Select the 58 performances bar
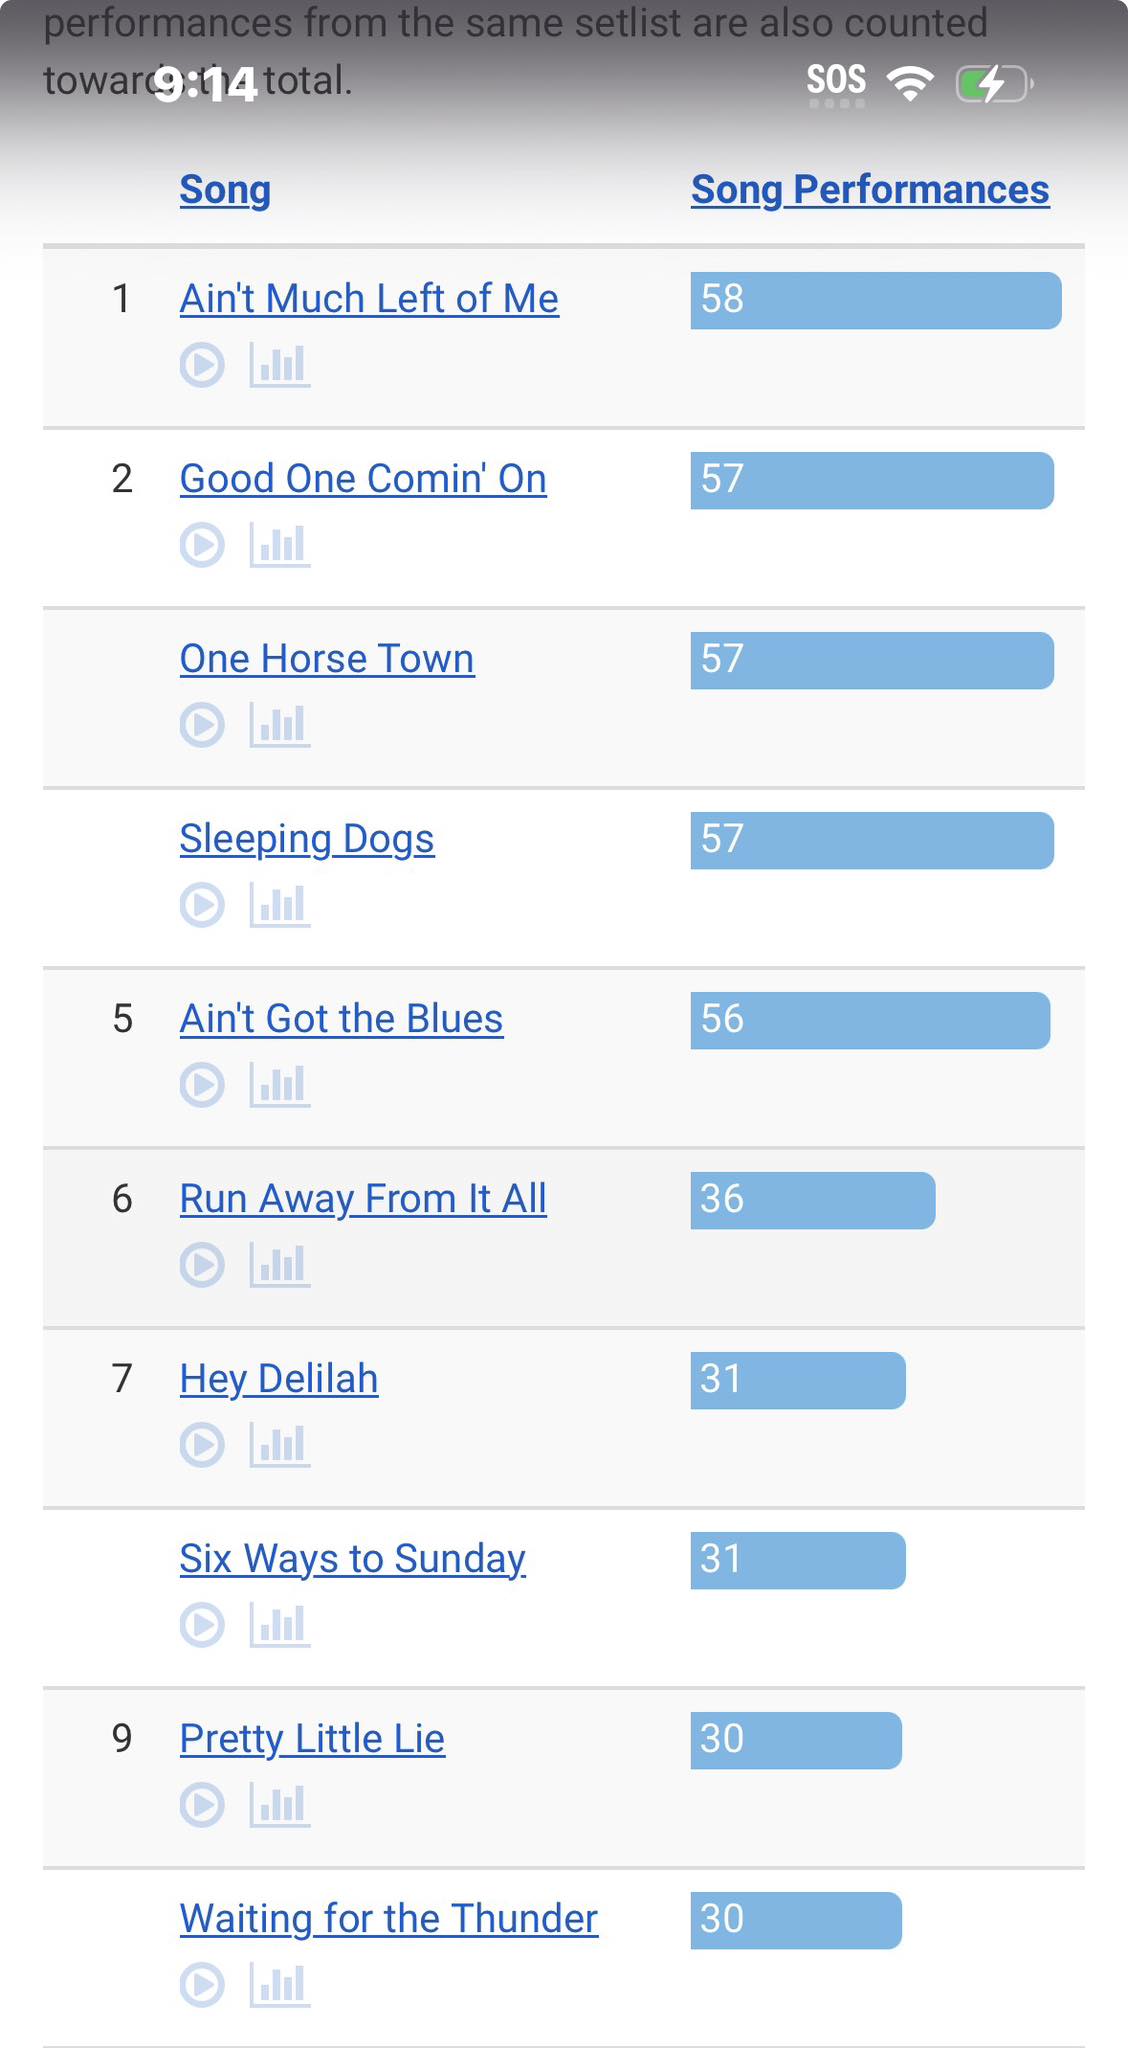This screenshot has width=1128, height=2048. 876,300
